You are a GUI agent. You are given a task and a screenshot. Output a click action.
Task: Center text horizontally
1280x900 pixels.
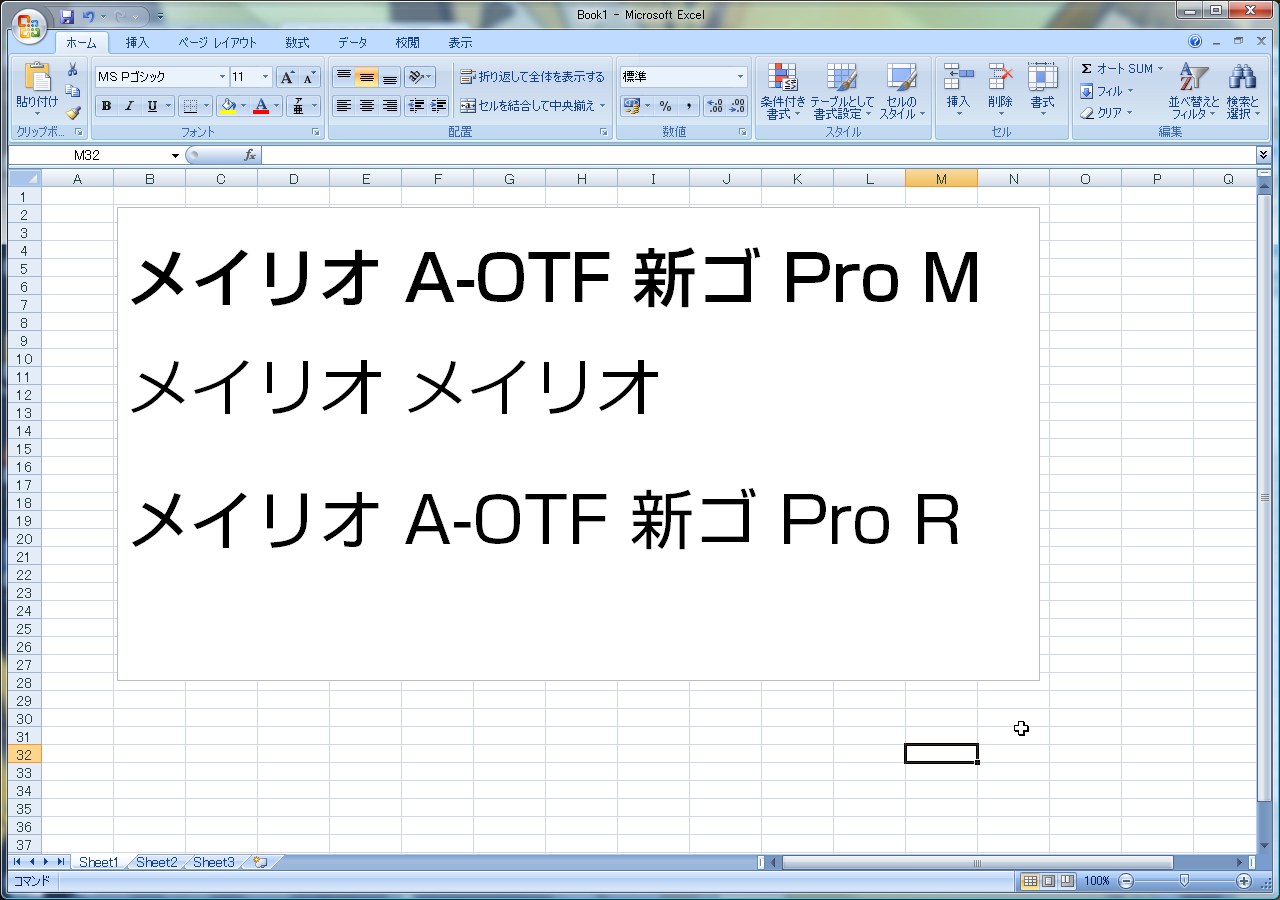click(x=367, y=106)
